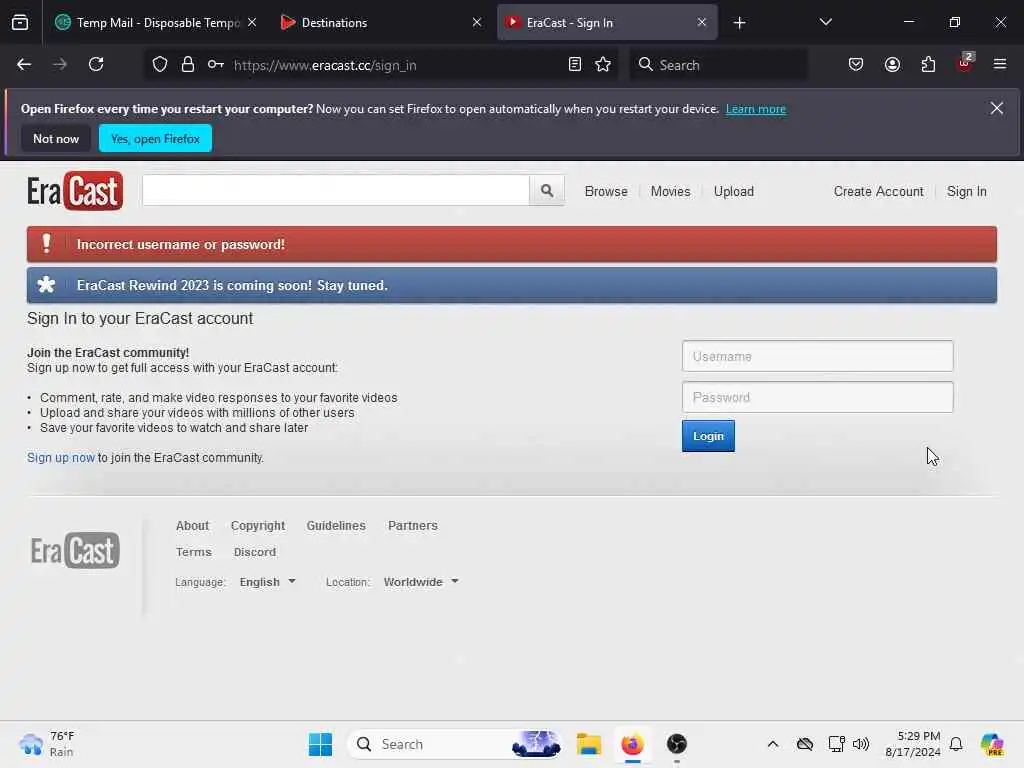Bookmark this page with star icon
1024x768 pixels.
pos(603,65)
